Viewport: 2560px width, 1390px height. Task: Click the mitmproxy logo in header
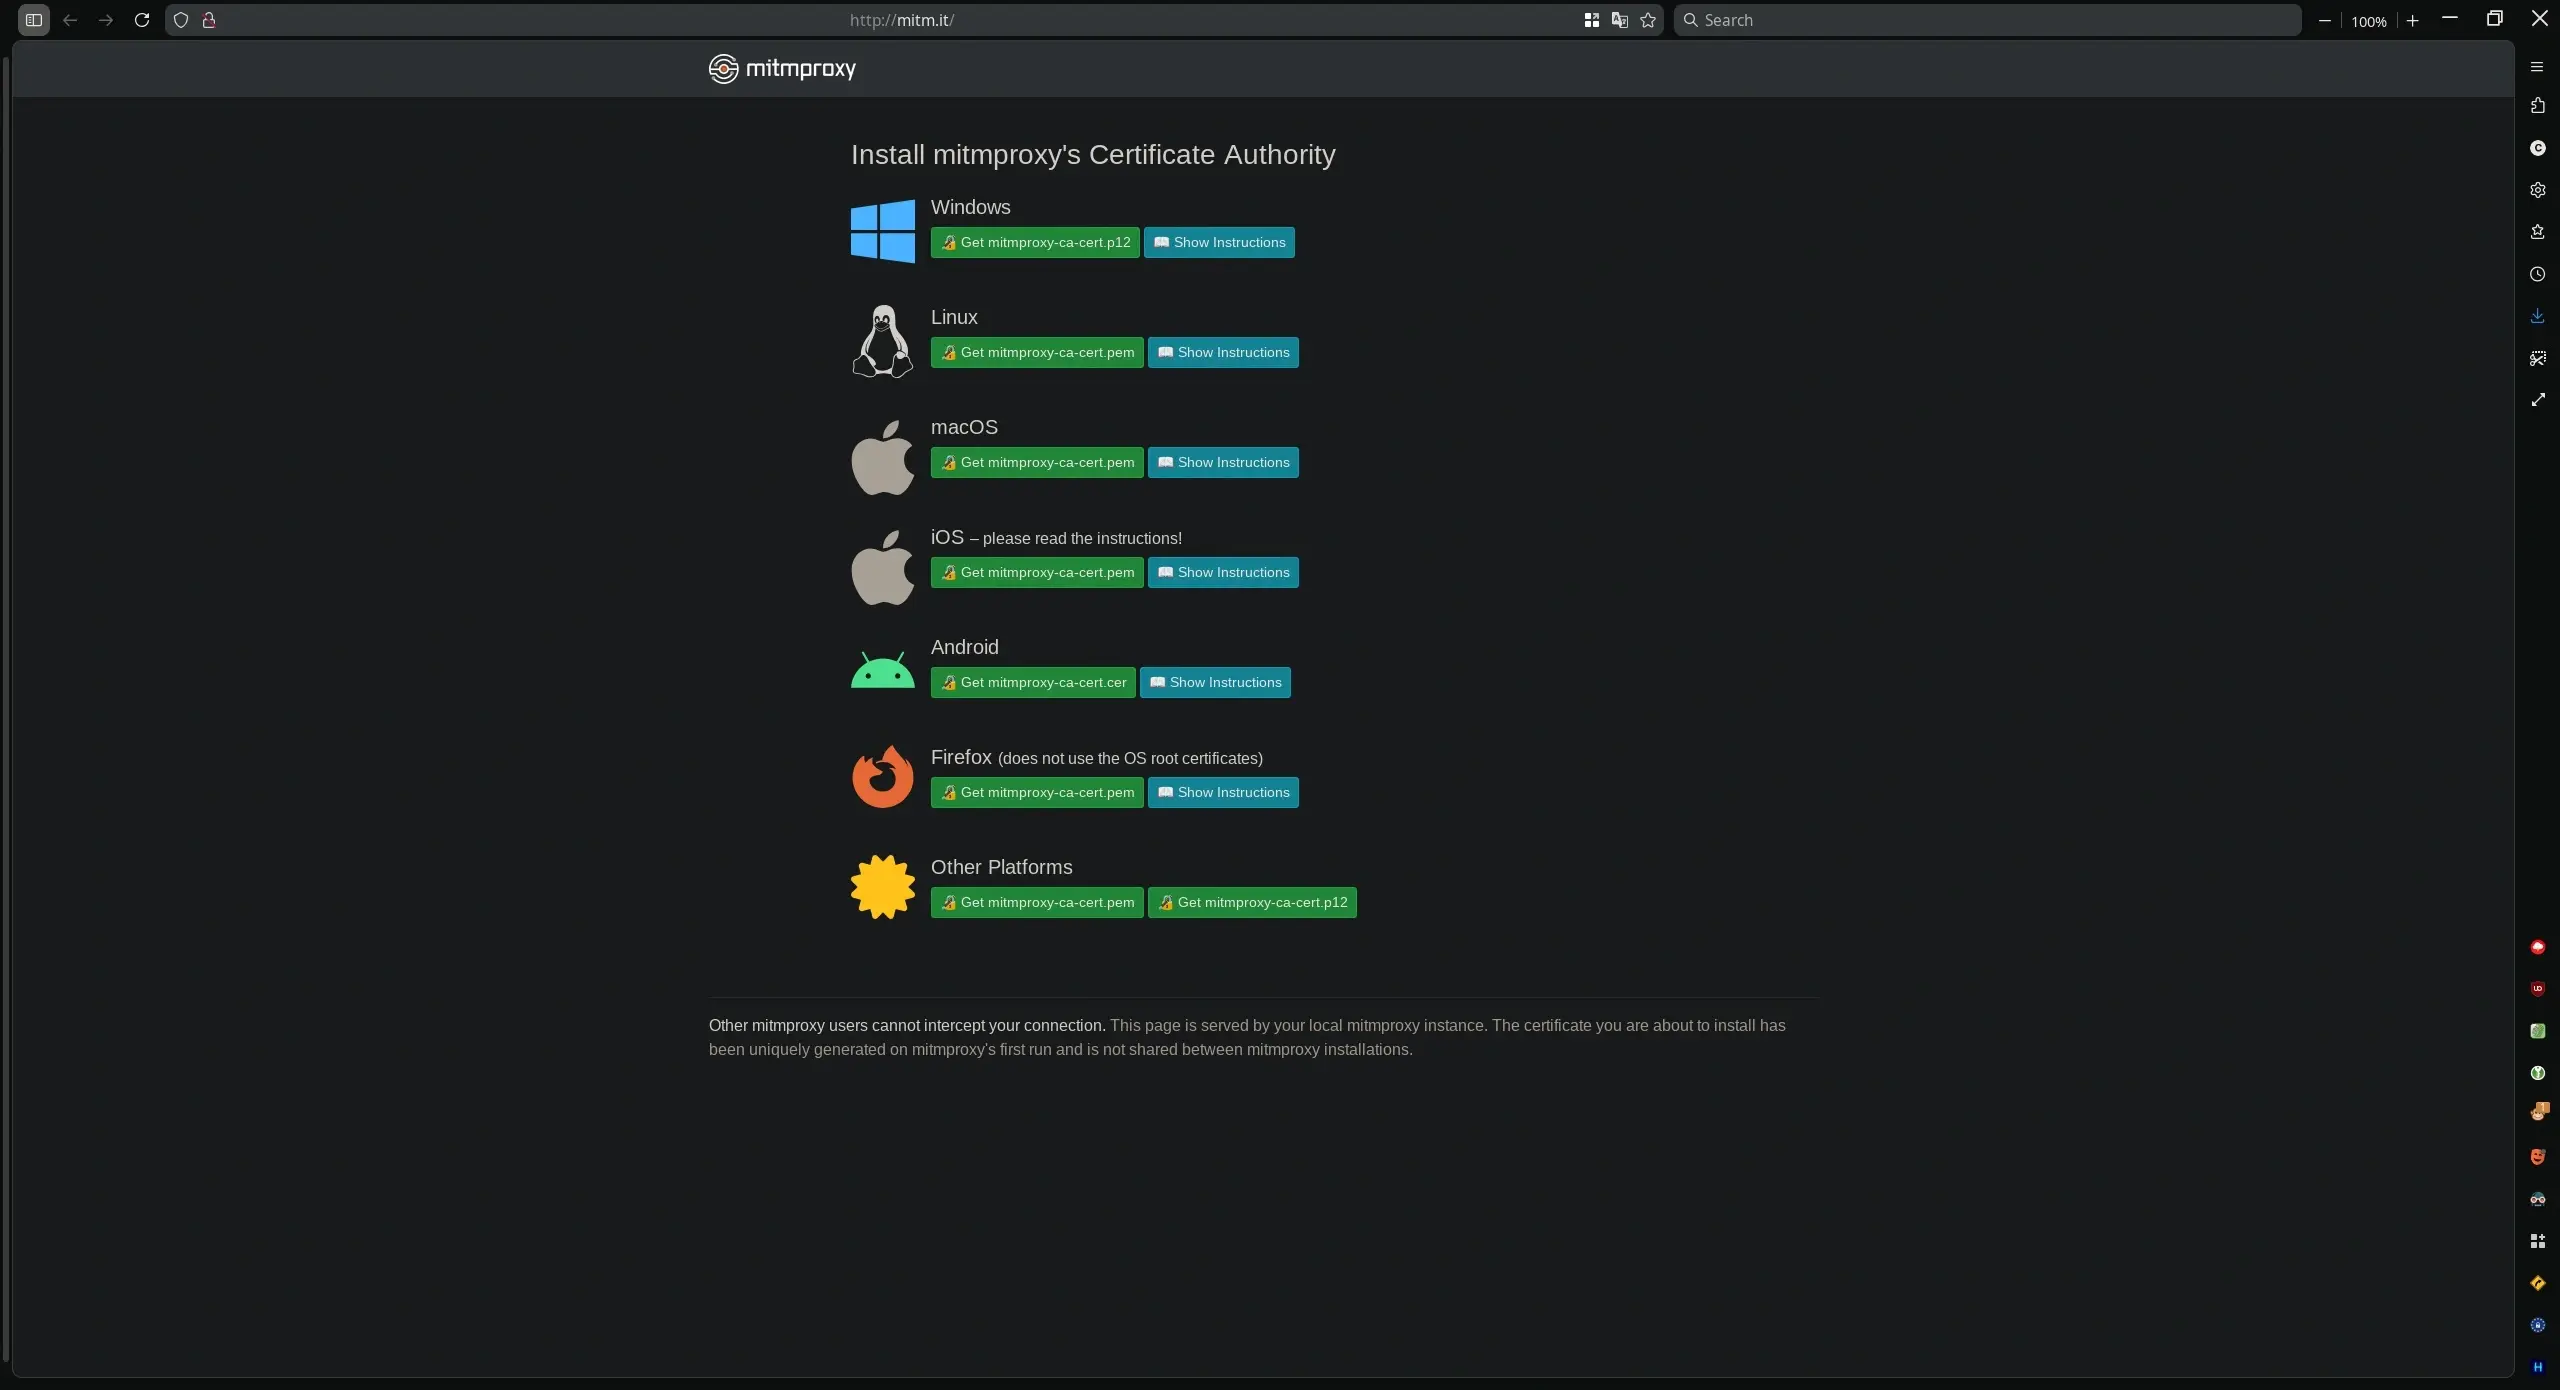pyautogui.click(x=782, y=68)
